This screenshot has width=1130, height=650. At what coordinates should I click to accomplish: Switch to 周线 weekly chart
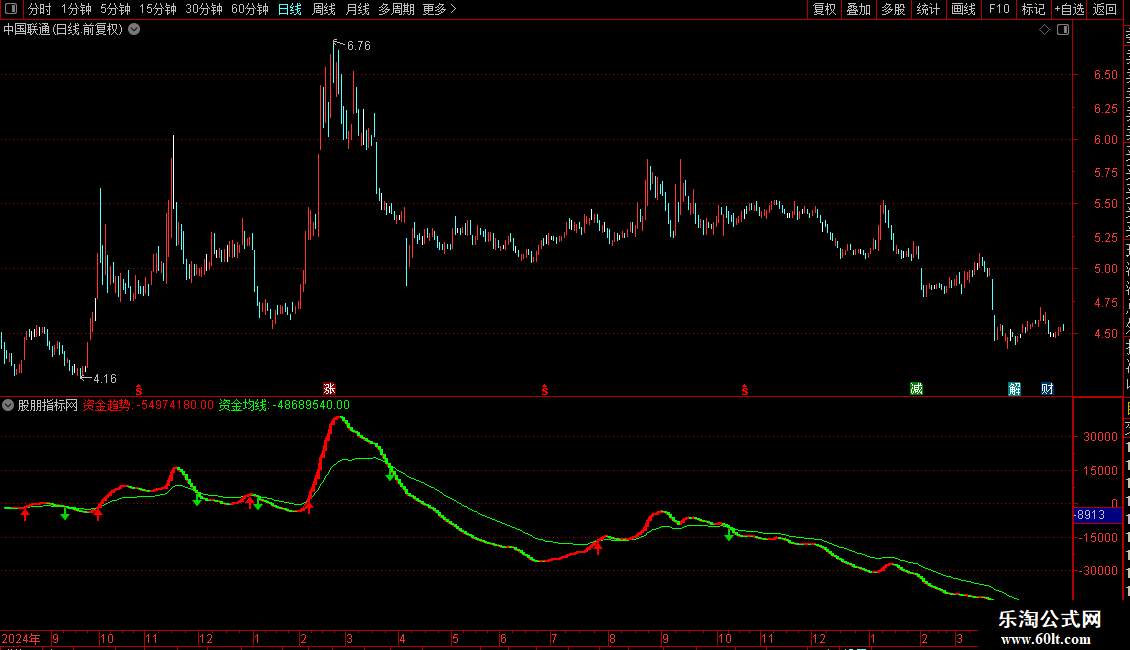(324, 9)
